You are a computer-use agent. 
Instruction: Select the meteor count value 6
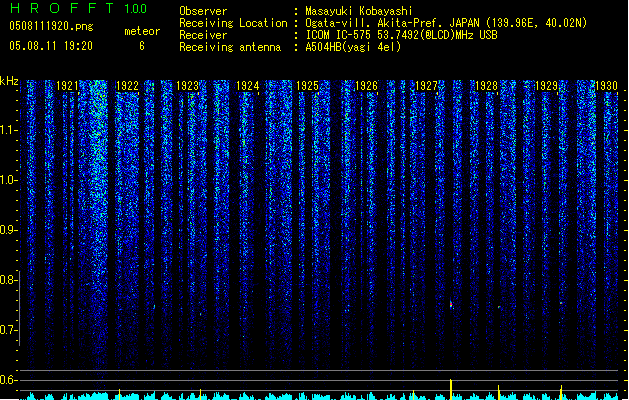(x=142, y=46)
